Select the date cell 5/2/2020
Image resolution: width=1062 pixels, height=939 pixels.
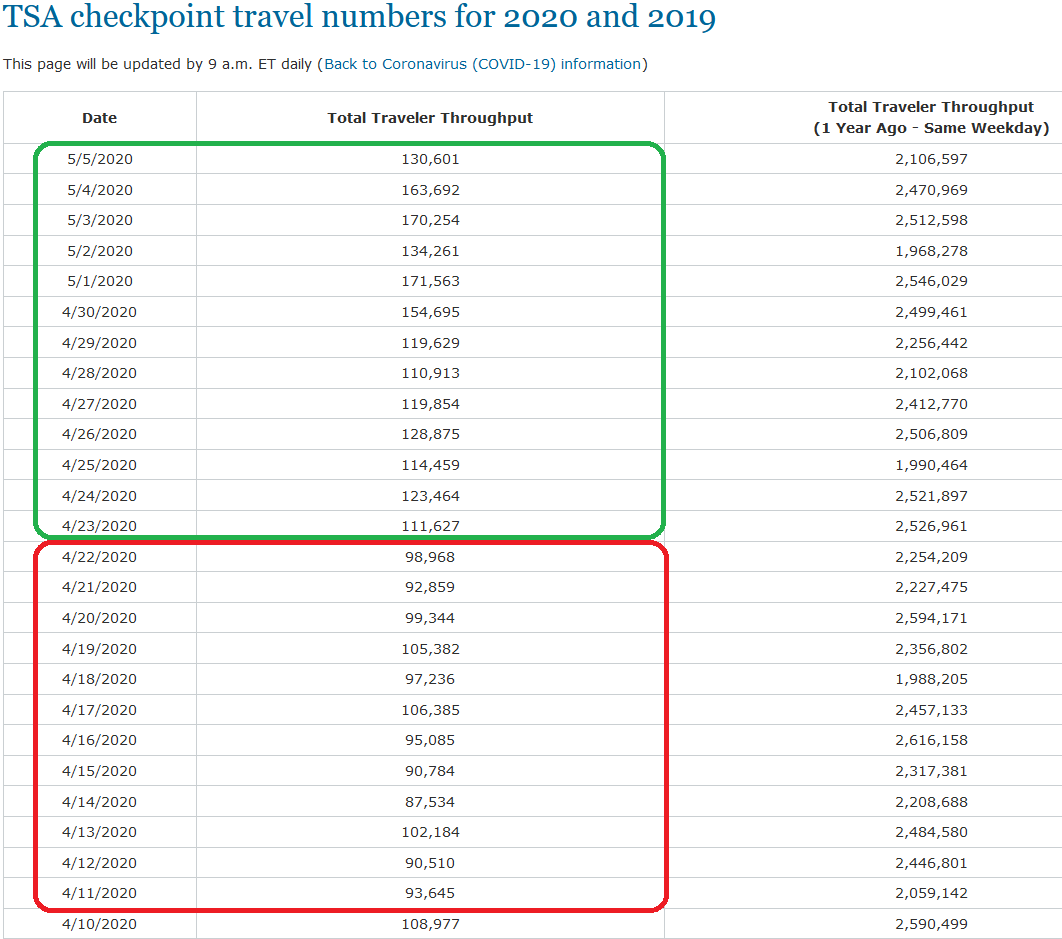point(100,251)
